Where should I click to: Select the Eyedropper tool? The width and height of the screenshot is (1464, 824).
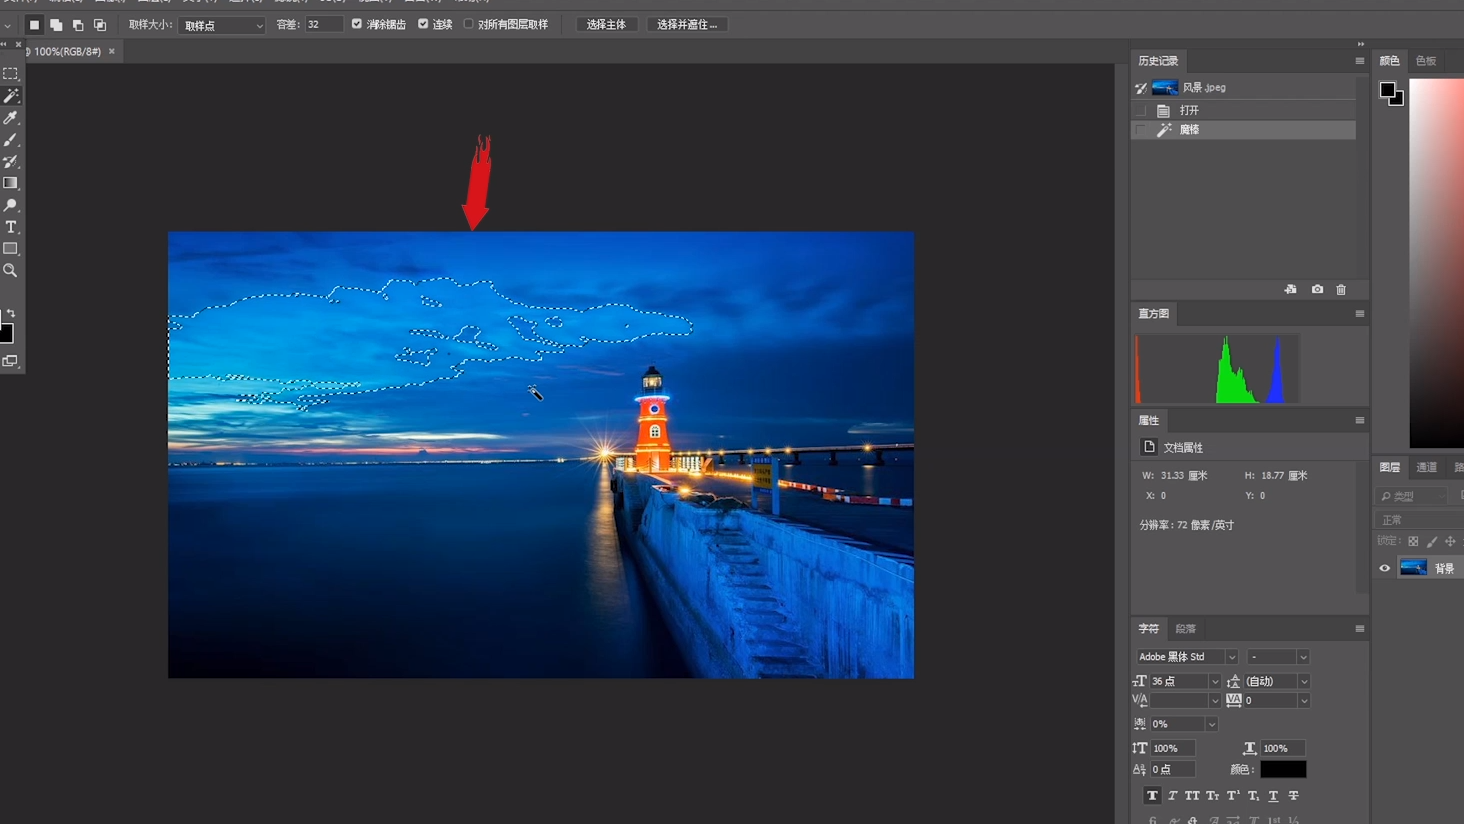pos(11,118)
